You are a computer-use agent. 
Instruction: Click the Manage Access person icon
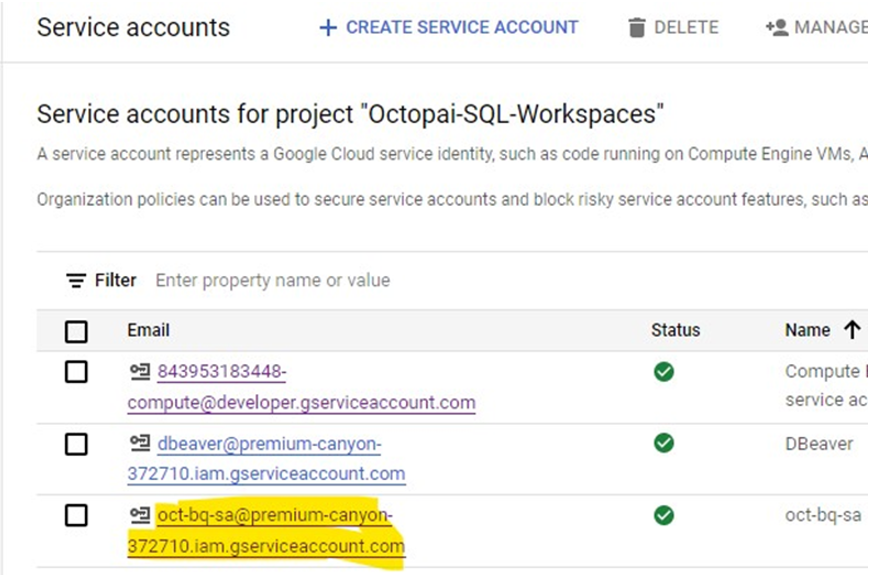pyautogui.click(x=777, y=28)
